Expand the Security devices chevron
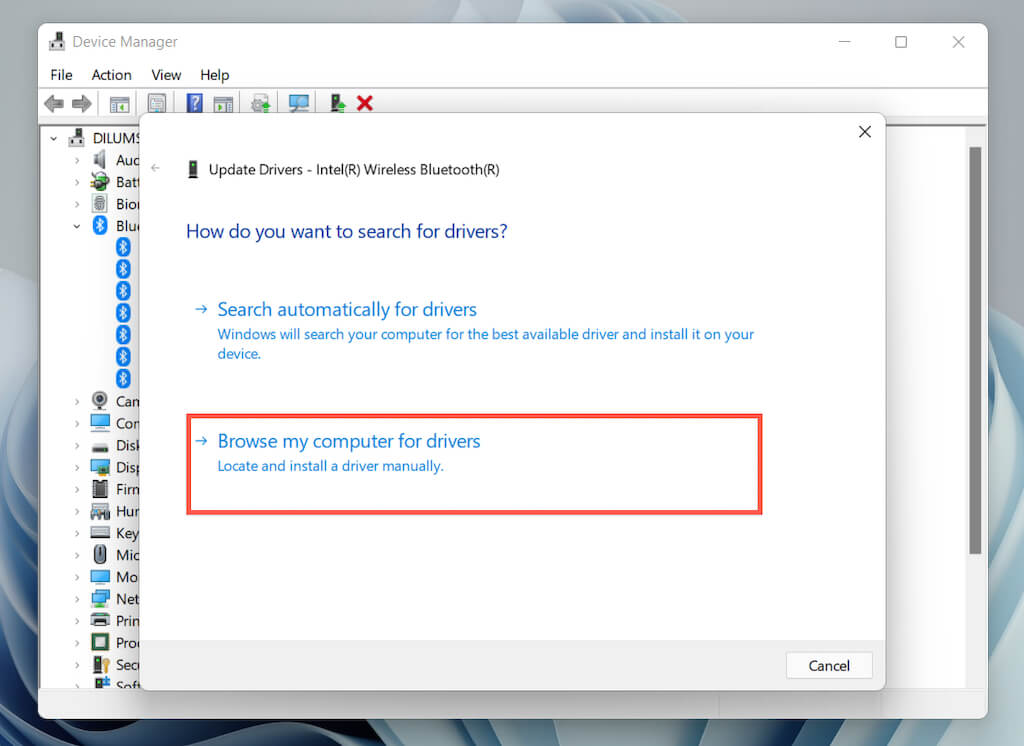This screenshot has width=1024, height=746. tap(76, 665)
